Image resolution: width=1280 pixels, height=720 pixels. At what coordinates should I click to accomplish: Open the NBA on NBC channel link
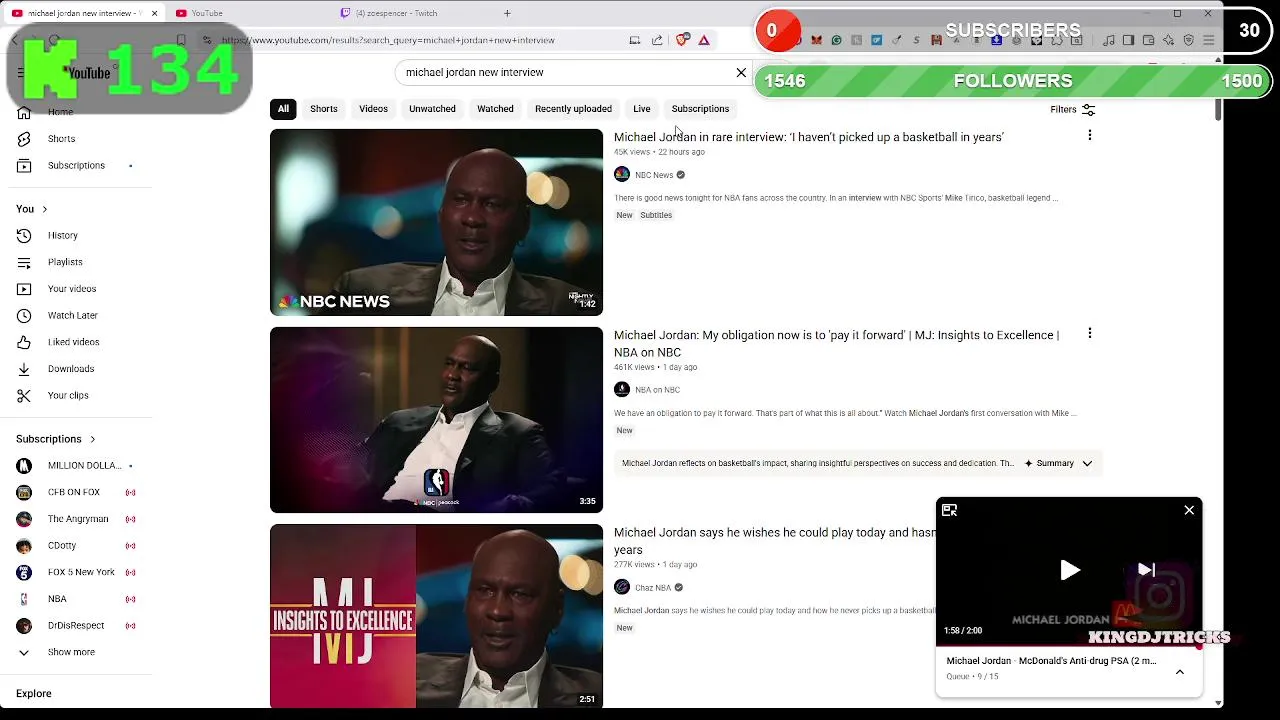[x=657, y=390]
